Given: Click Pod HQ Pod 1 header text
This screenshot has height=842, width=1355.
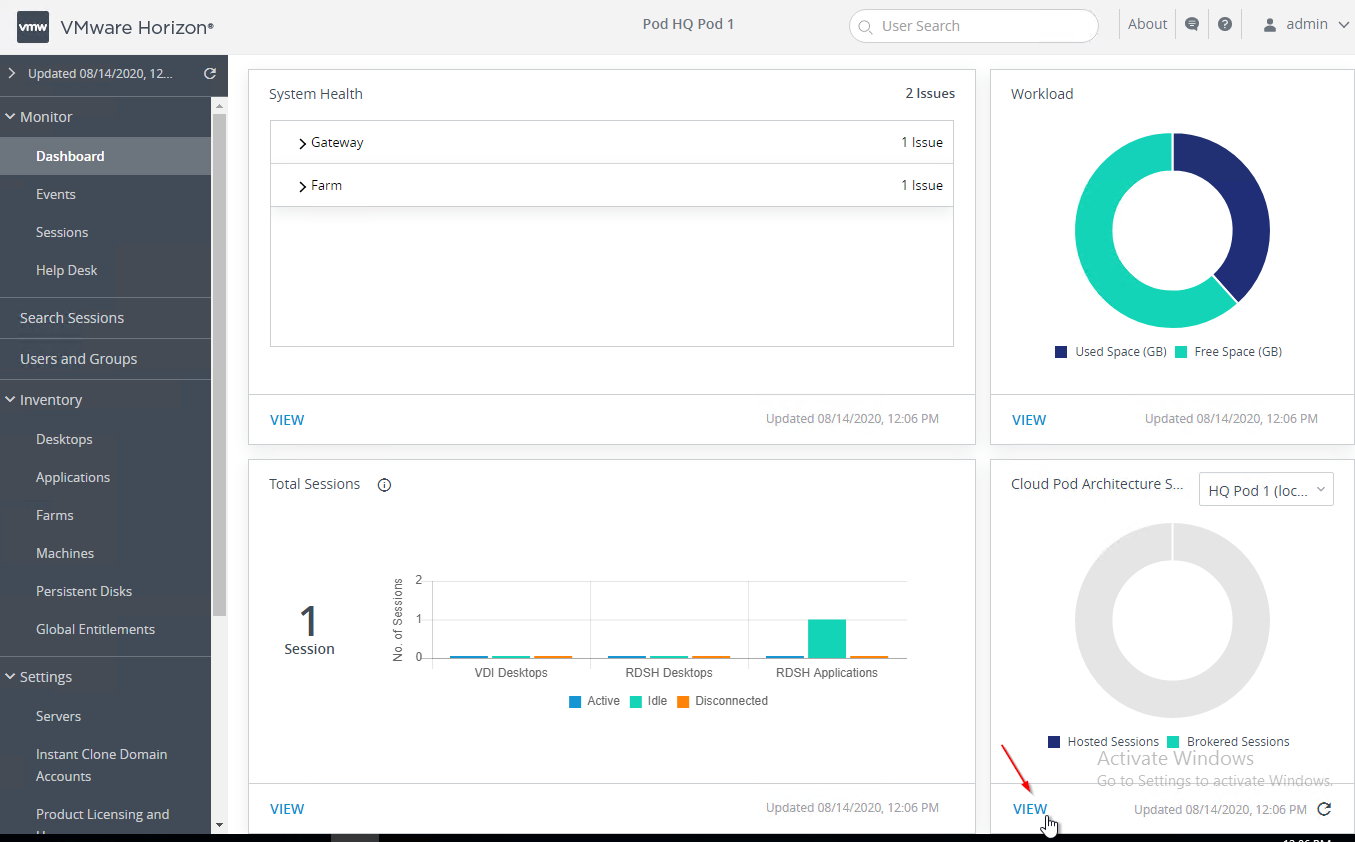Looking at the screenshot, I should [688, 24].
